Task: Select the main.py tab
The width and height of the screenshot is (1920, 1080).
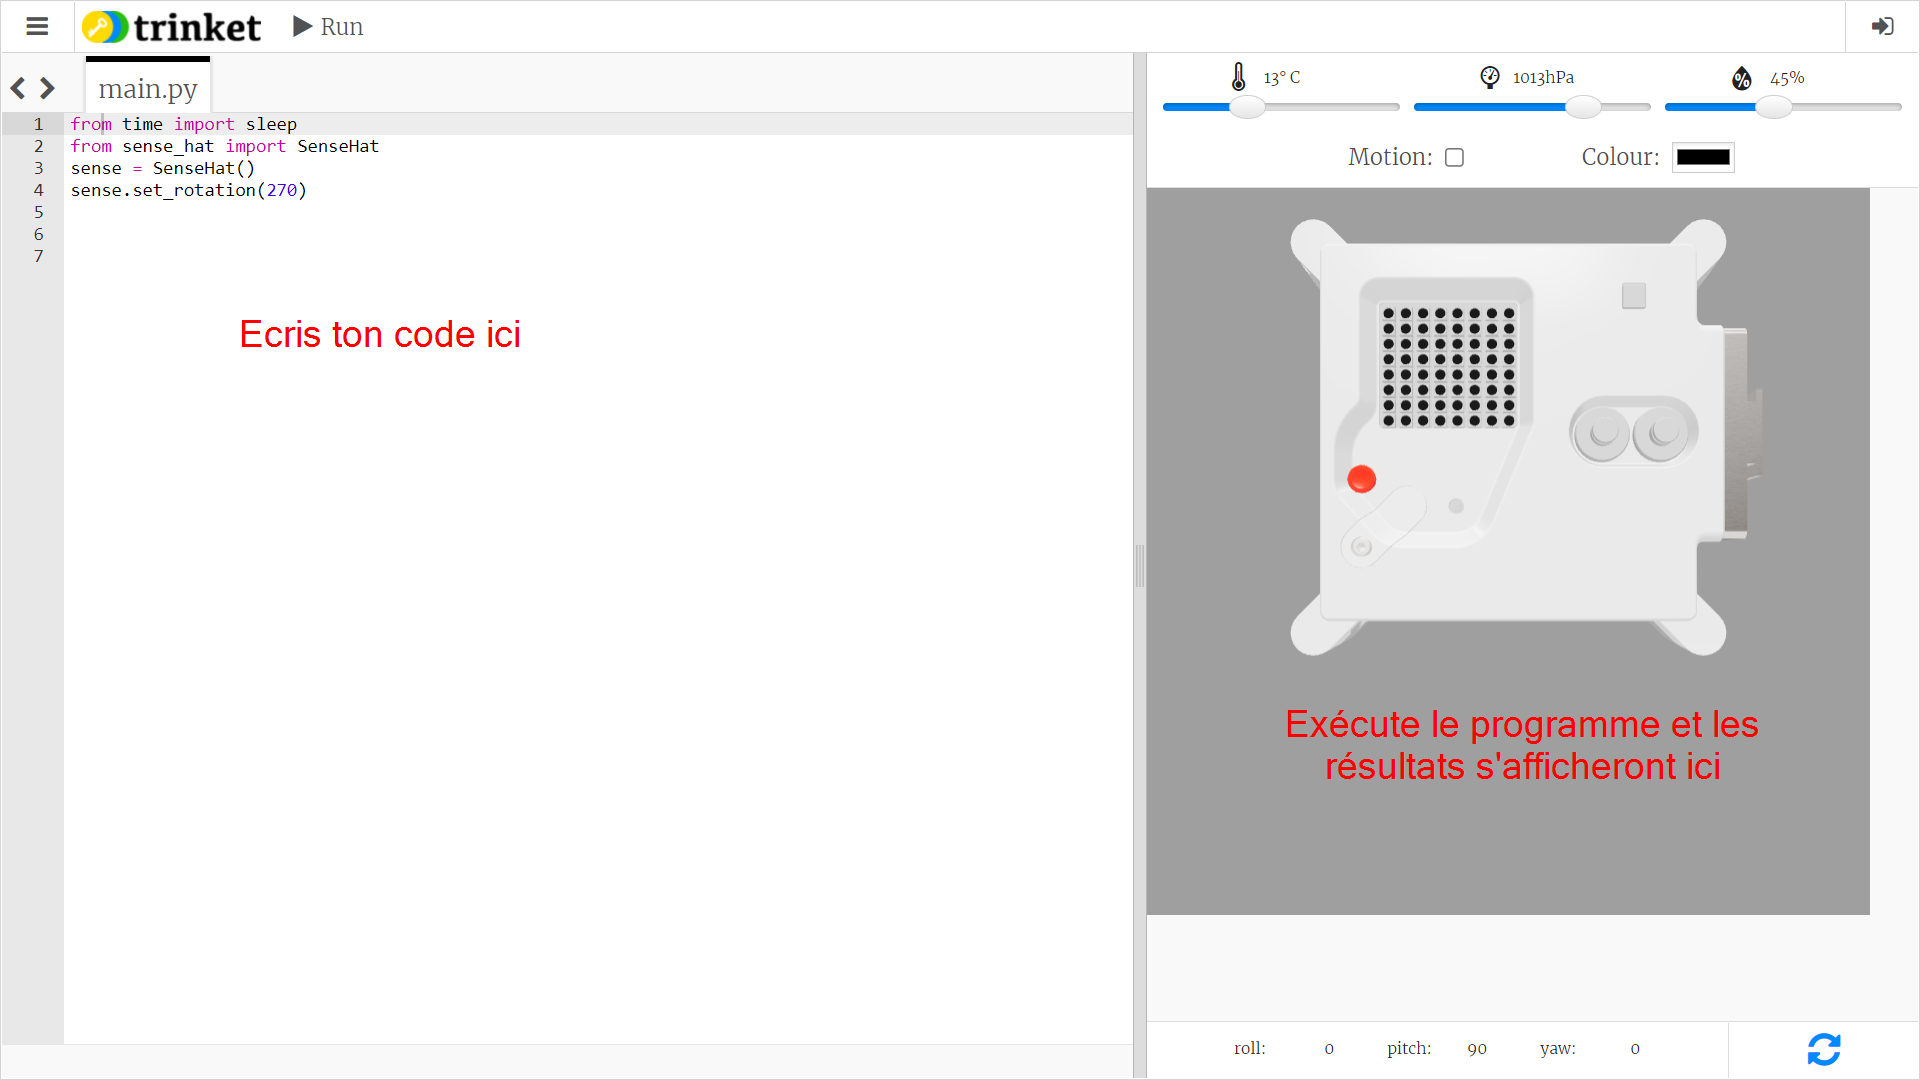Action: pos(148,89)
